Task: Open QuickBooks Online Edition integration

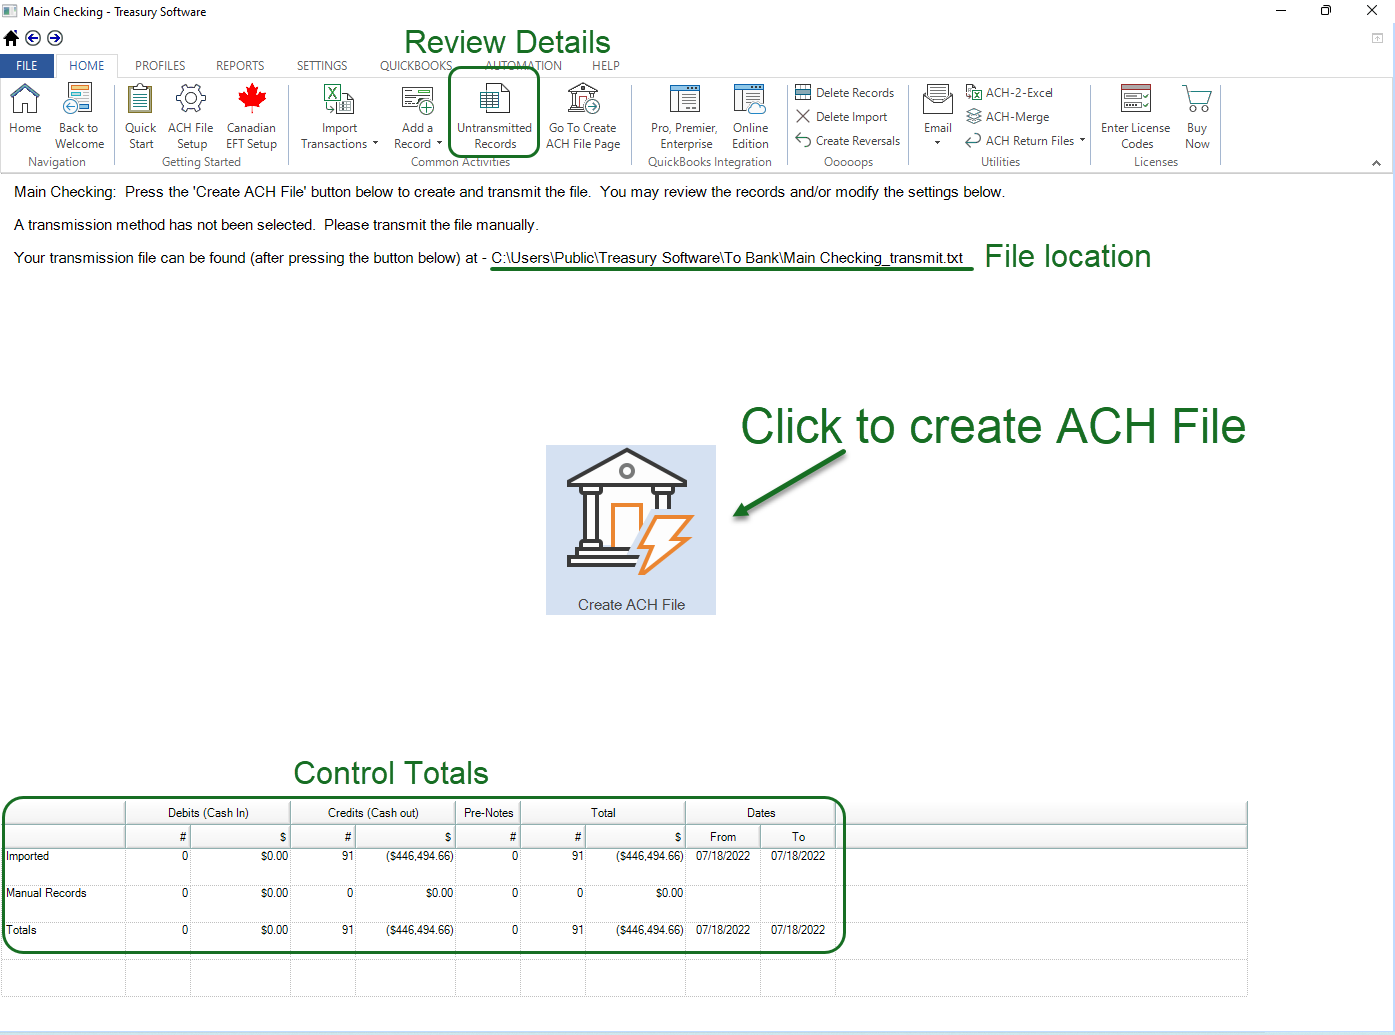Action: tap(750, 116)
